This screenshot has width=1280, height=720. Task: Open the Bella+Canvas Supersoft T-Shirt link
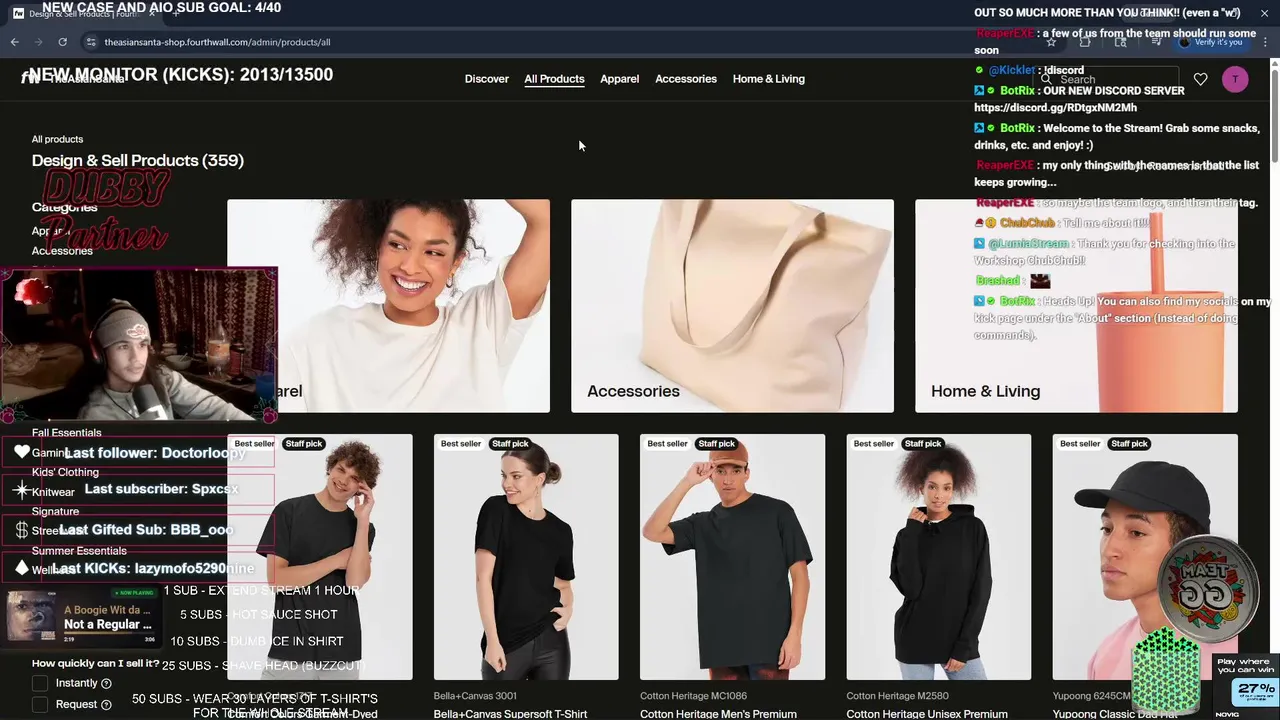[x=510, y=714]
